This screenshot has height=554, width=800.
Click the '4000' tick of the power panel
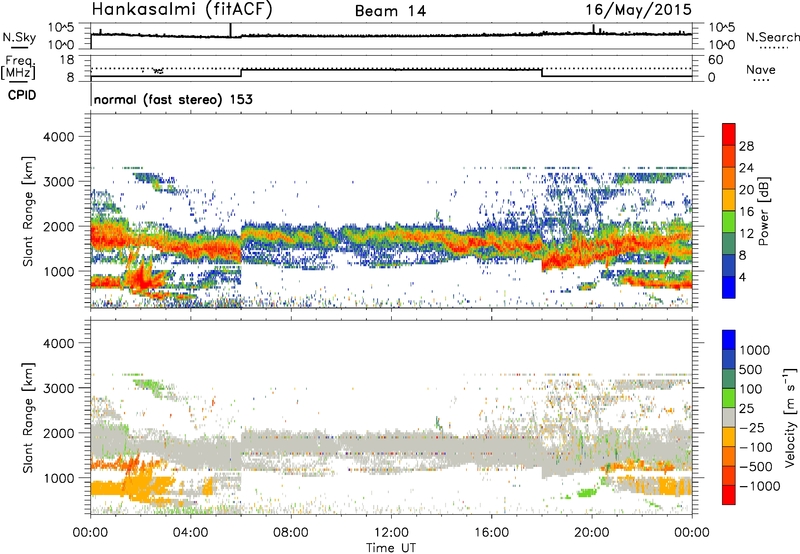pyautogui.click(x=59, y=137)
